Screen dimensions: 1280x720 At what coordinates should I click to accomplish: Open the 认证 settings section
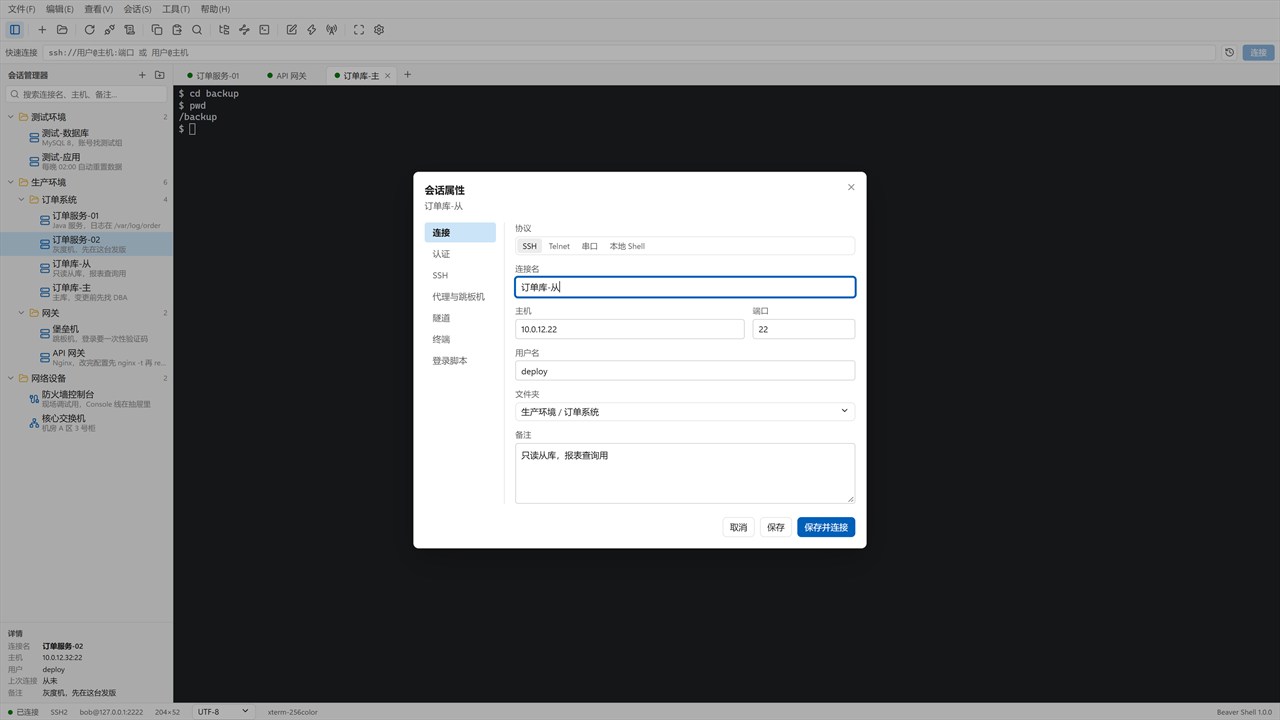[x=460, y=254]
